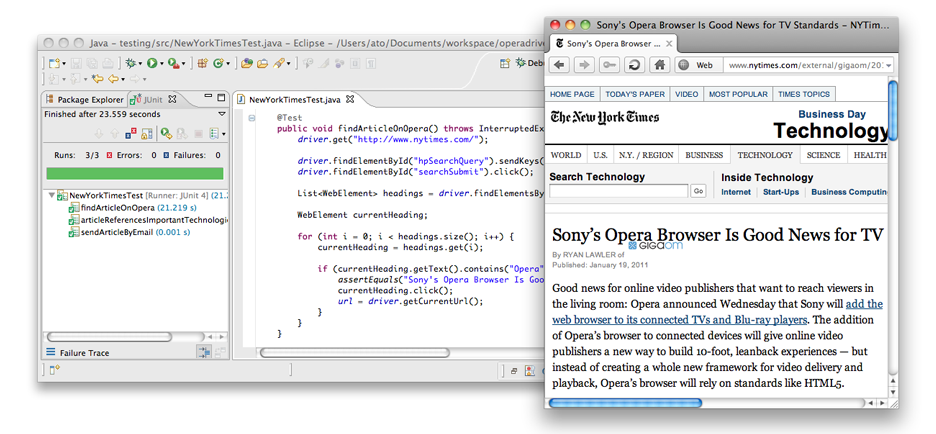Go to Opera home page icon
The width and height of the screenshot is (936, 434).
[659, 65]
